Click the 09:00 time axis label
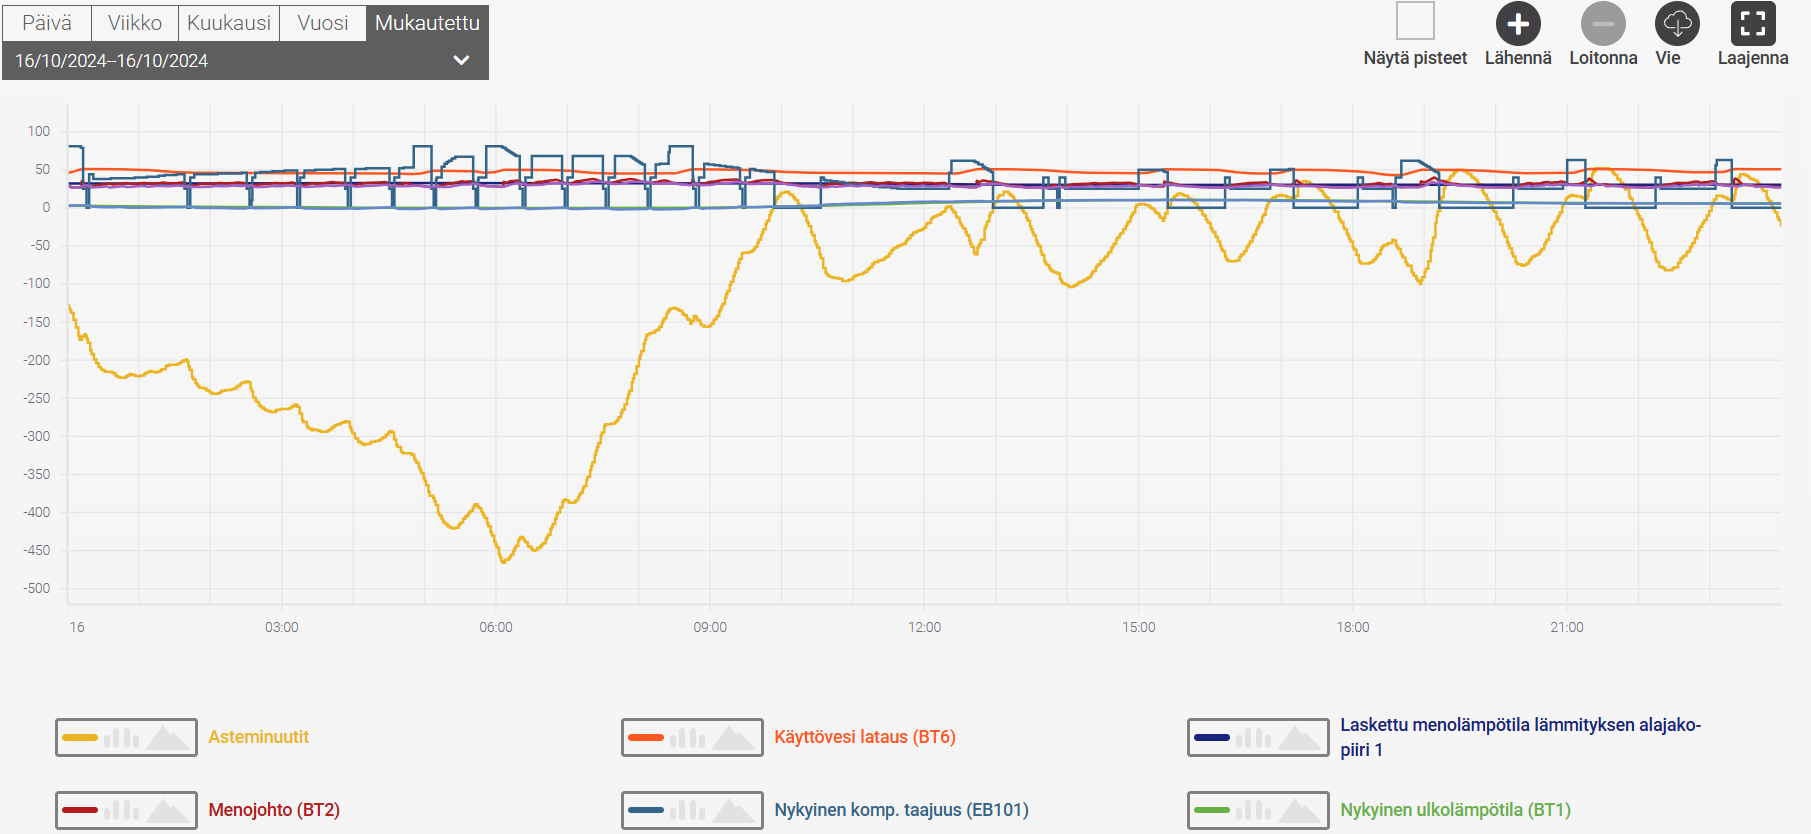Viewport: 1811px width, 834px height. [x=710, y=627]
